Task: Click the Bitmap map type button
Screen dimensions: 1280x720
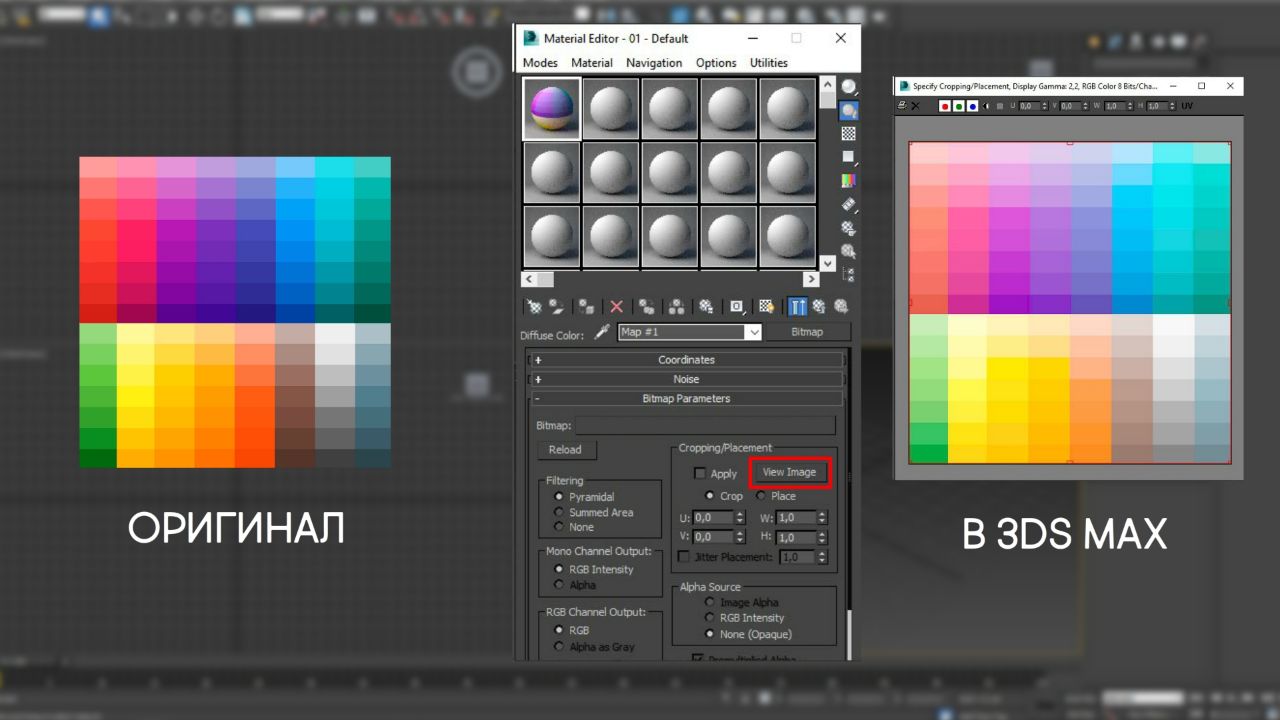Action: click(x=807, y=332)
